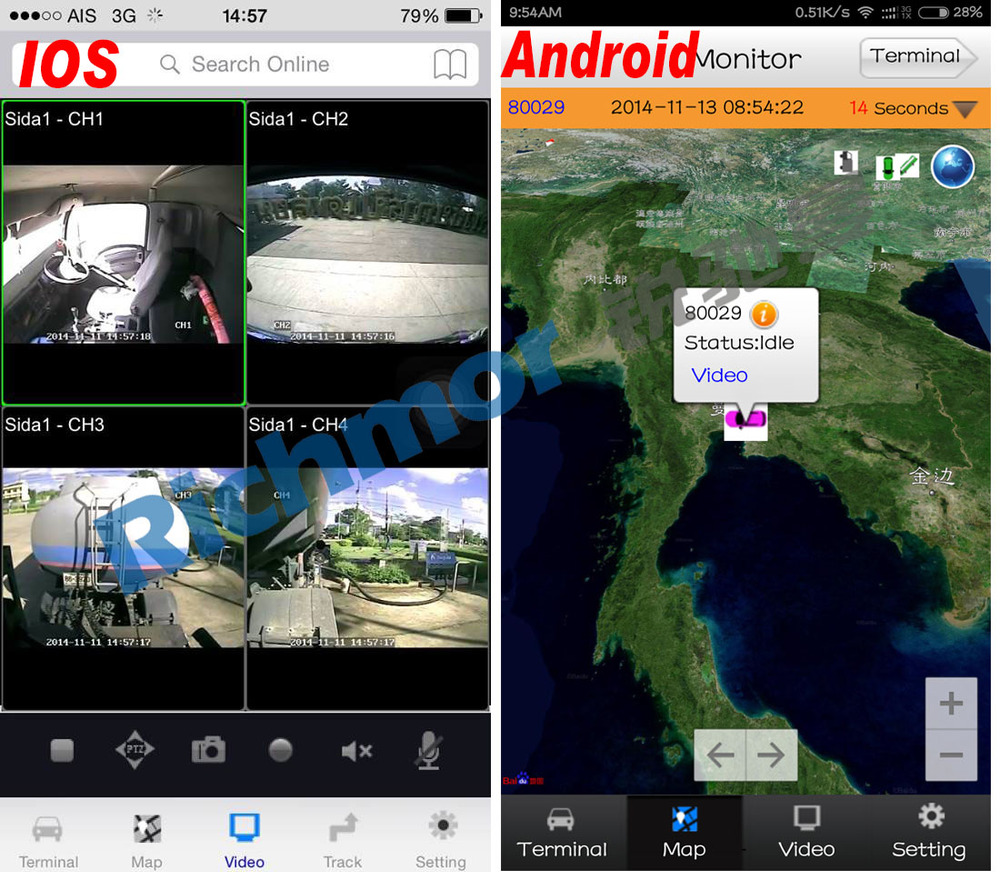Tap the orange info icon in popup
The image size is (1000, 872).
tap(763, 314)
